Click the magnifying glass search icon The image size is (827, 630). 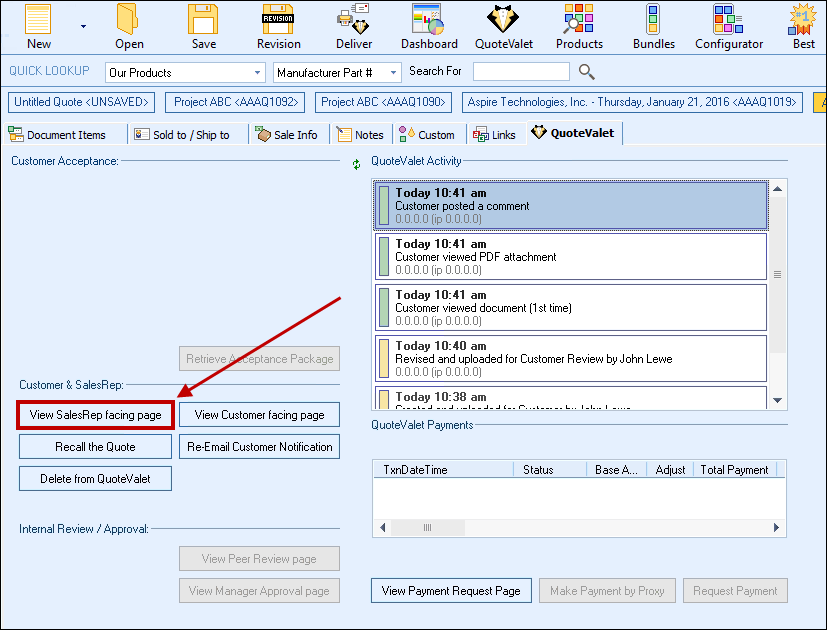tap(587, 72)
